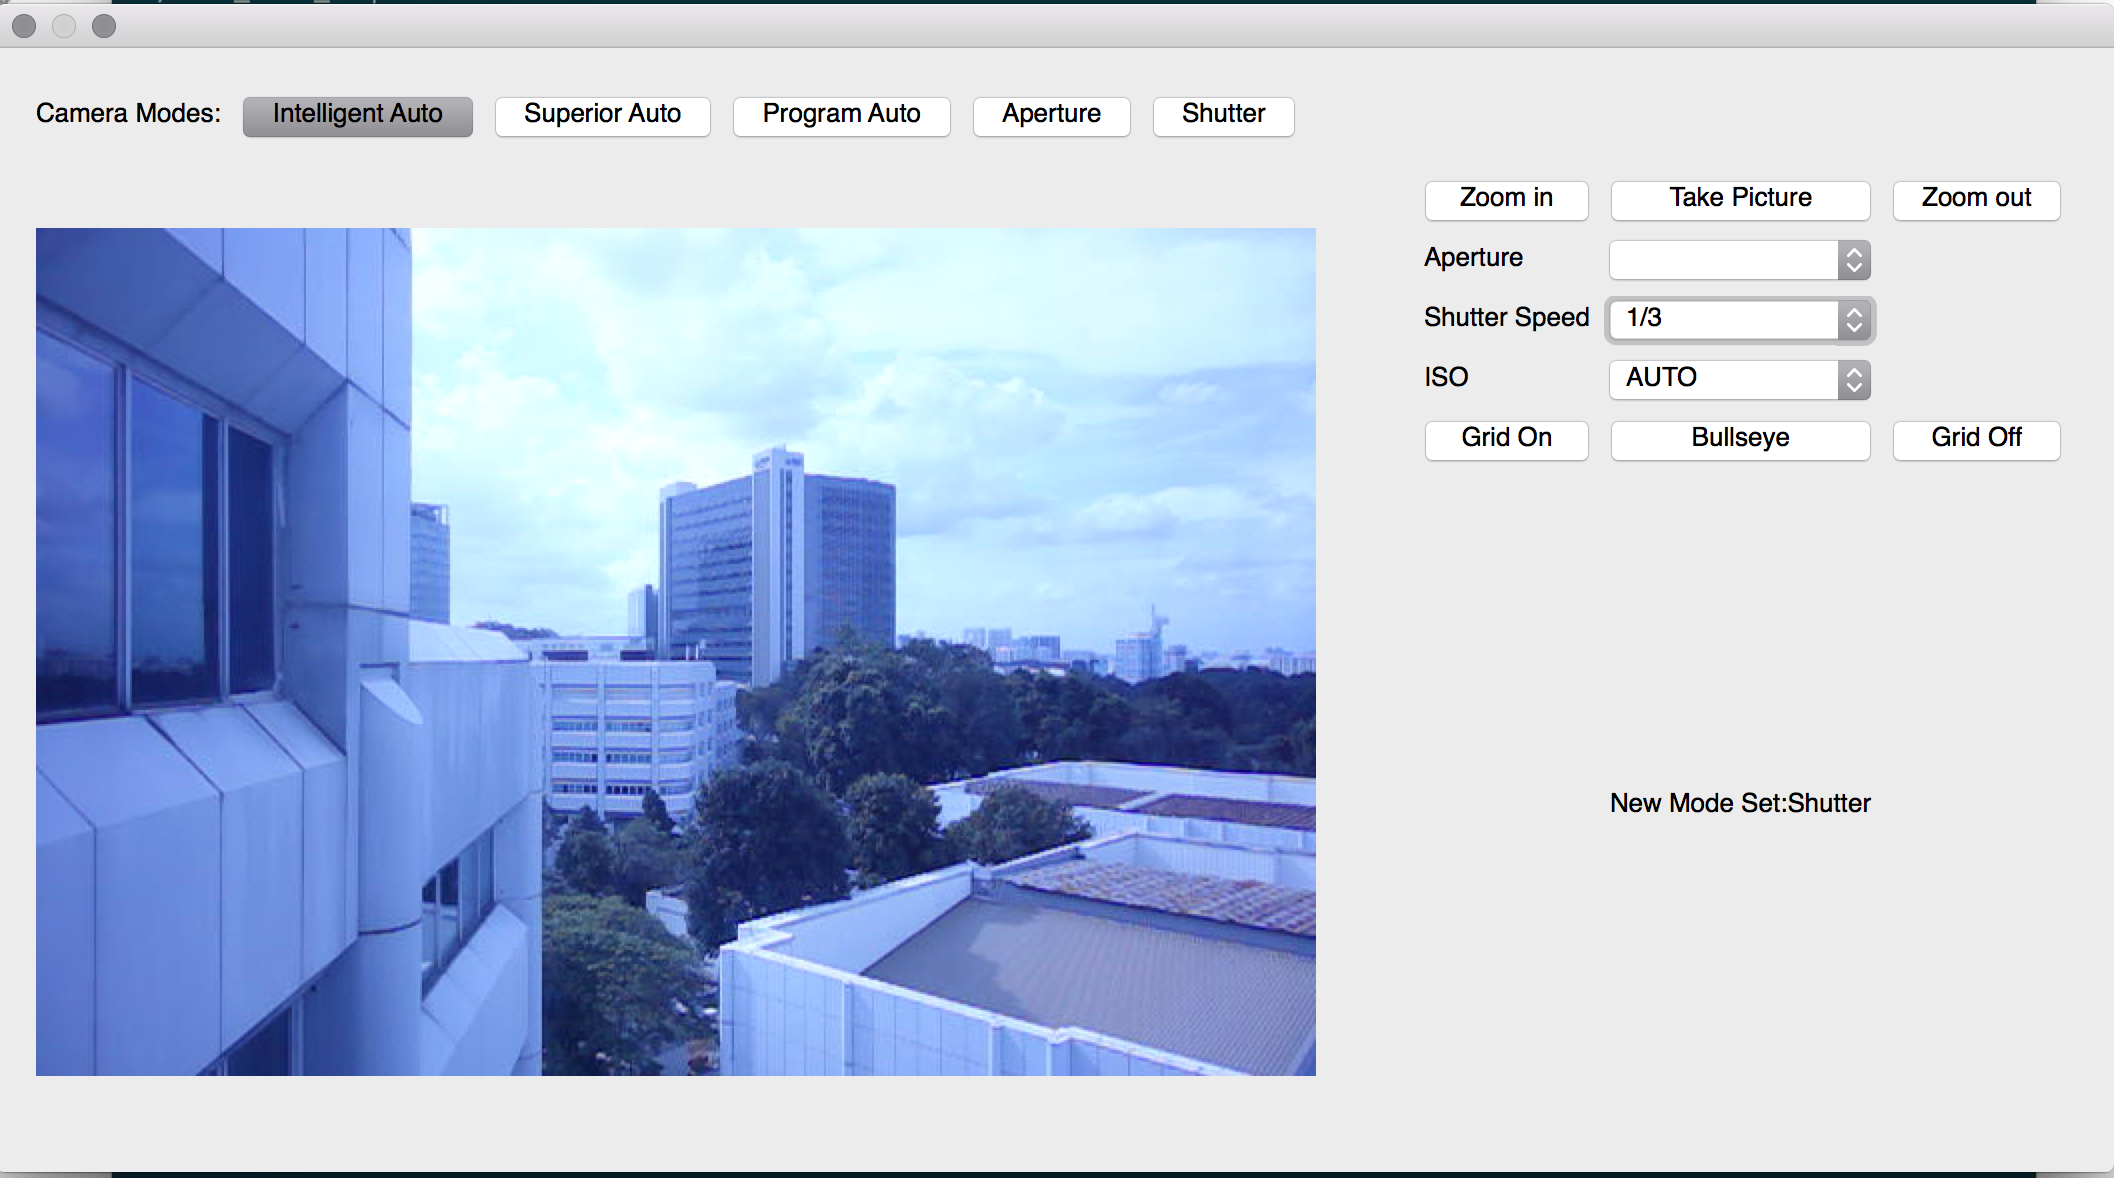2114x1178 pixels.
Task: Click the Zoom out button
Action: coord(1975,199)
